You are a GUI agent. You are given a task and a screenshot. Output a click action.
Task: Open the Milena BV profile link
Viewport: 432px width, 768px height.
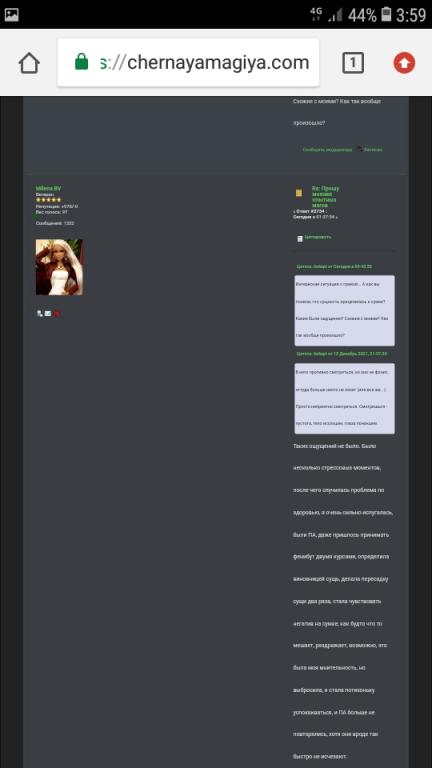point(48,189)
